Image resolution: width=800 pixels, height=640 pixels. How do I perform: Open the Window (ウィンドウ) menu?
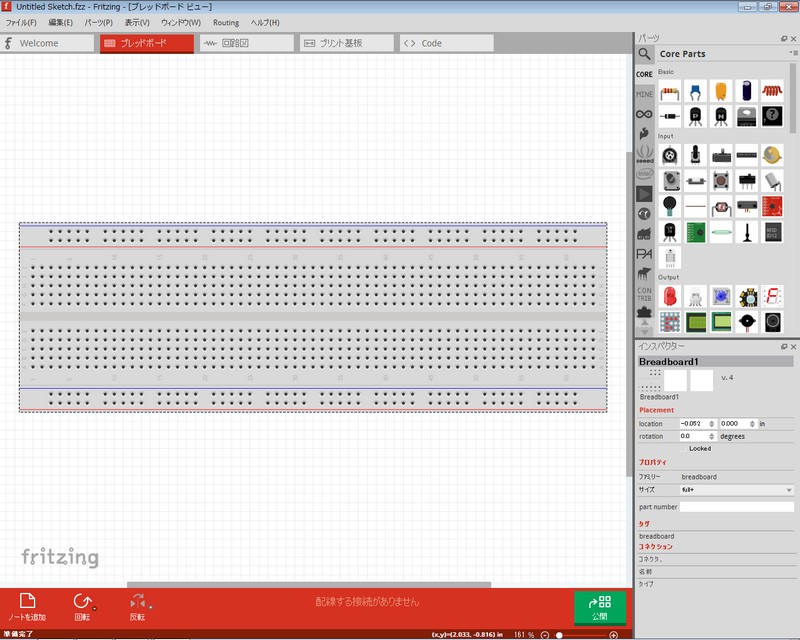point(181,22)
